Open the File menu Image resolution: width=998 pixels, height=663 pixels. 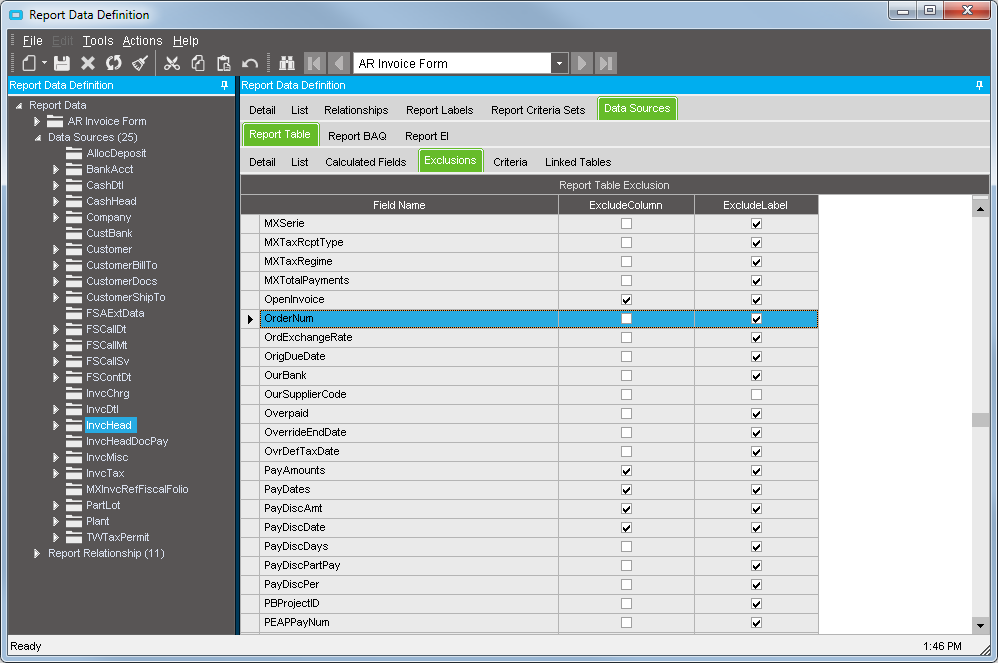[32, 41]
